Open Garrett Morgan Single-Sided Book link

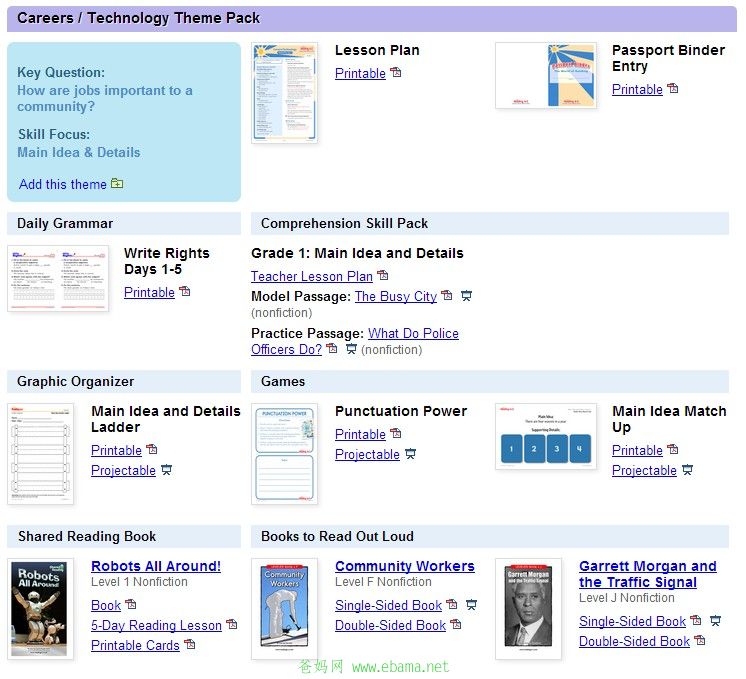pos(633,621)
